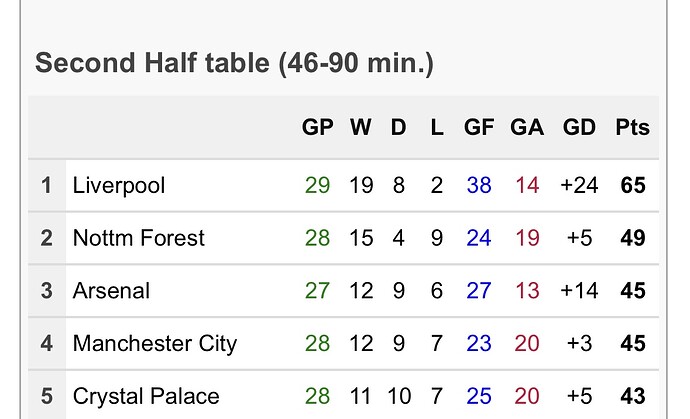
Task: Click Manchester City in the table
Action: coord(155,344)
